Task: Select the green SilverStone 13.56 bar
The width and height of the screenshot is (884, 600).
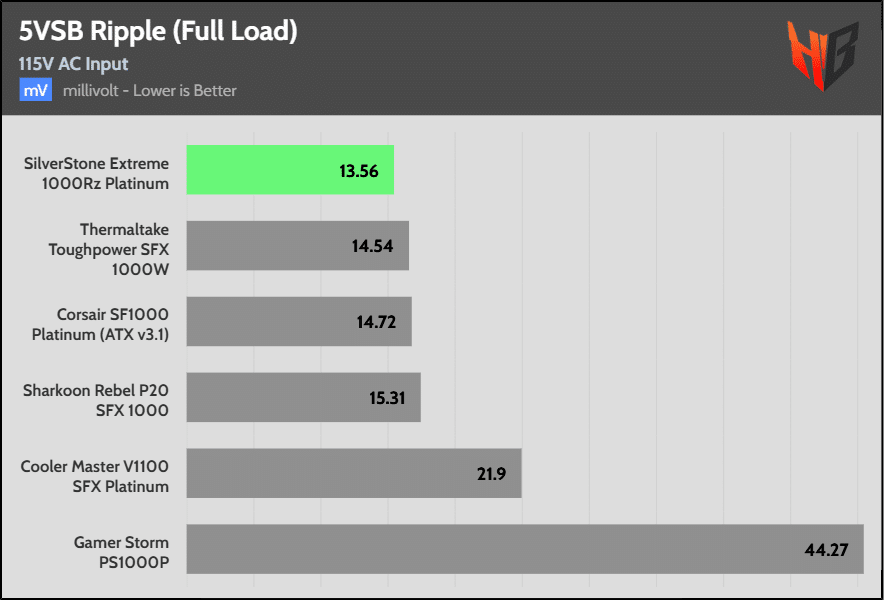Action: click(x=290, y=170)
